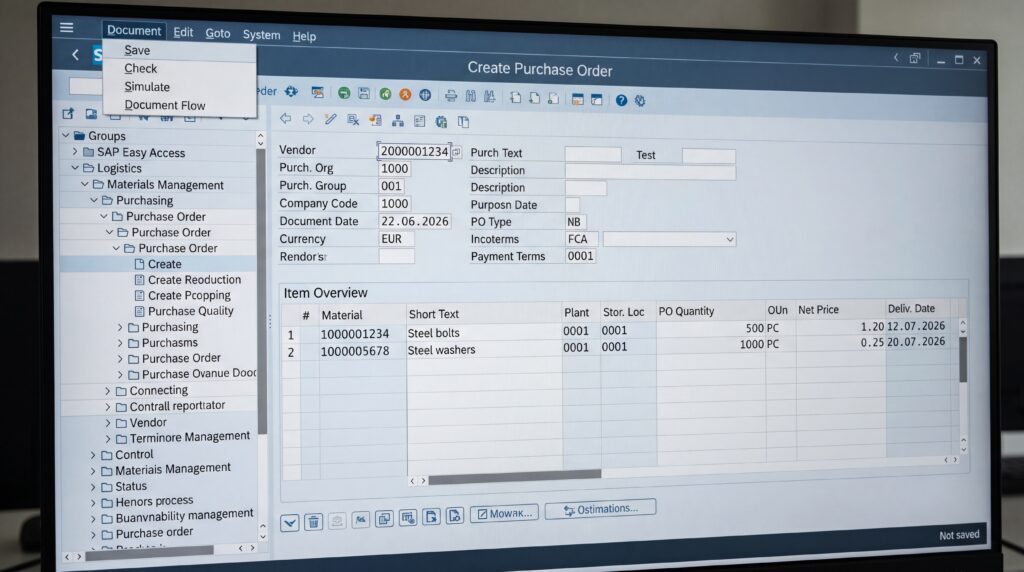Click the export document icon below the table

point(431,516)
